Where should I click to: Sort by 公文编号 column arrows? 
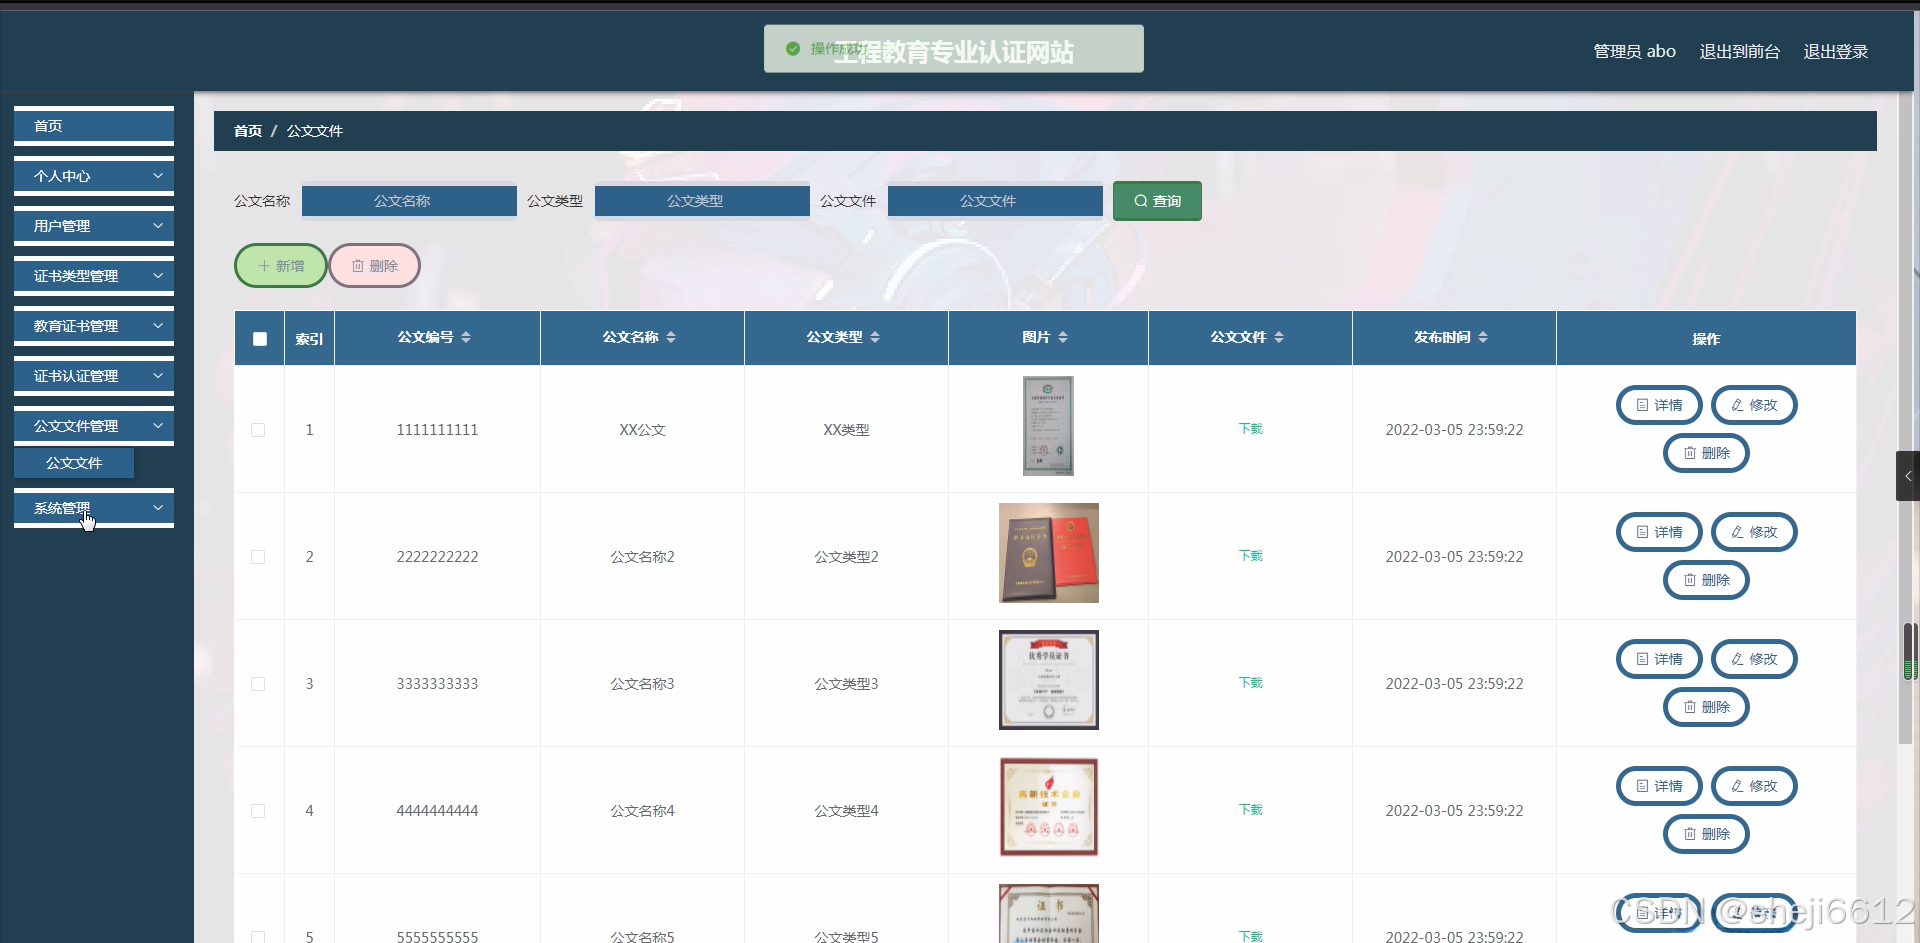pos(466,337)
